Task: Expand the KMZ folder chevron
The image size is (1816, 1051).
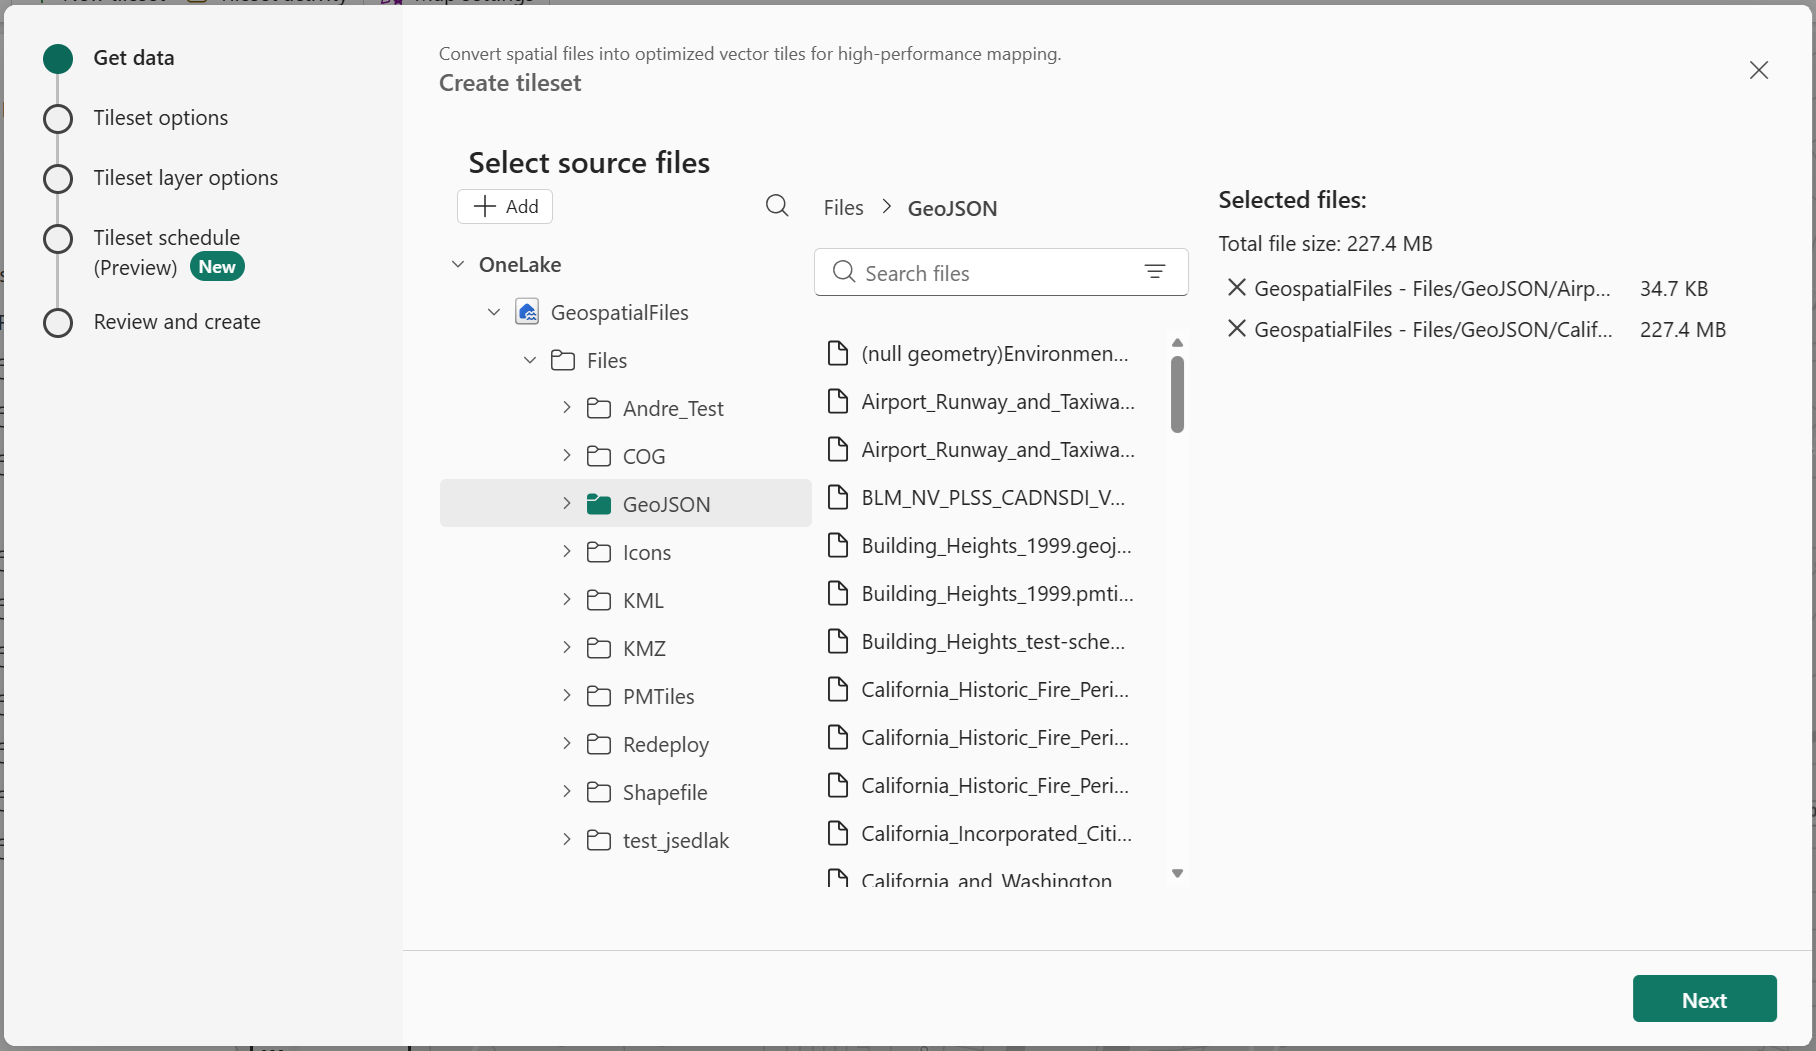Action: [x=566, y=648]
